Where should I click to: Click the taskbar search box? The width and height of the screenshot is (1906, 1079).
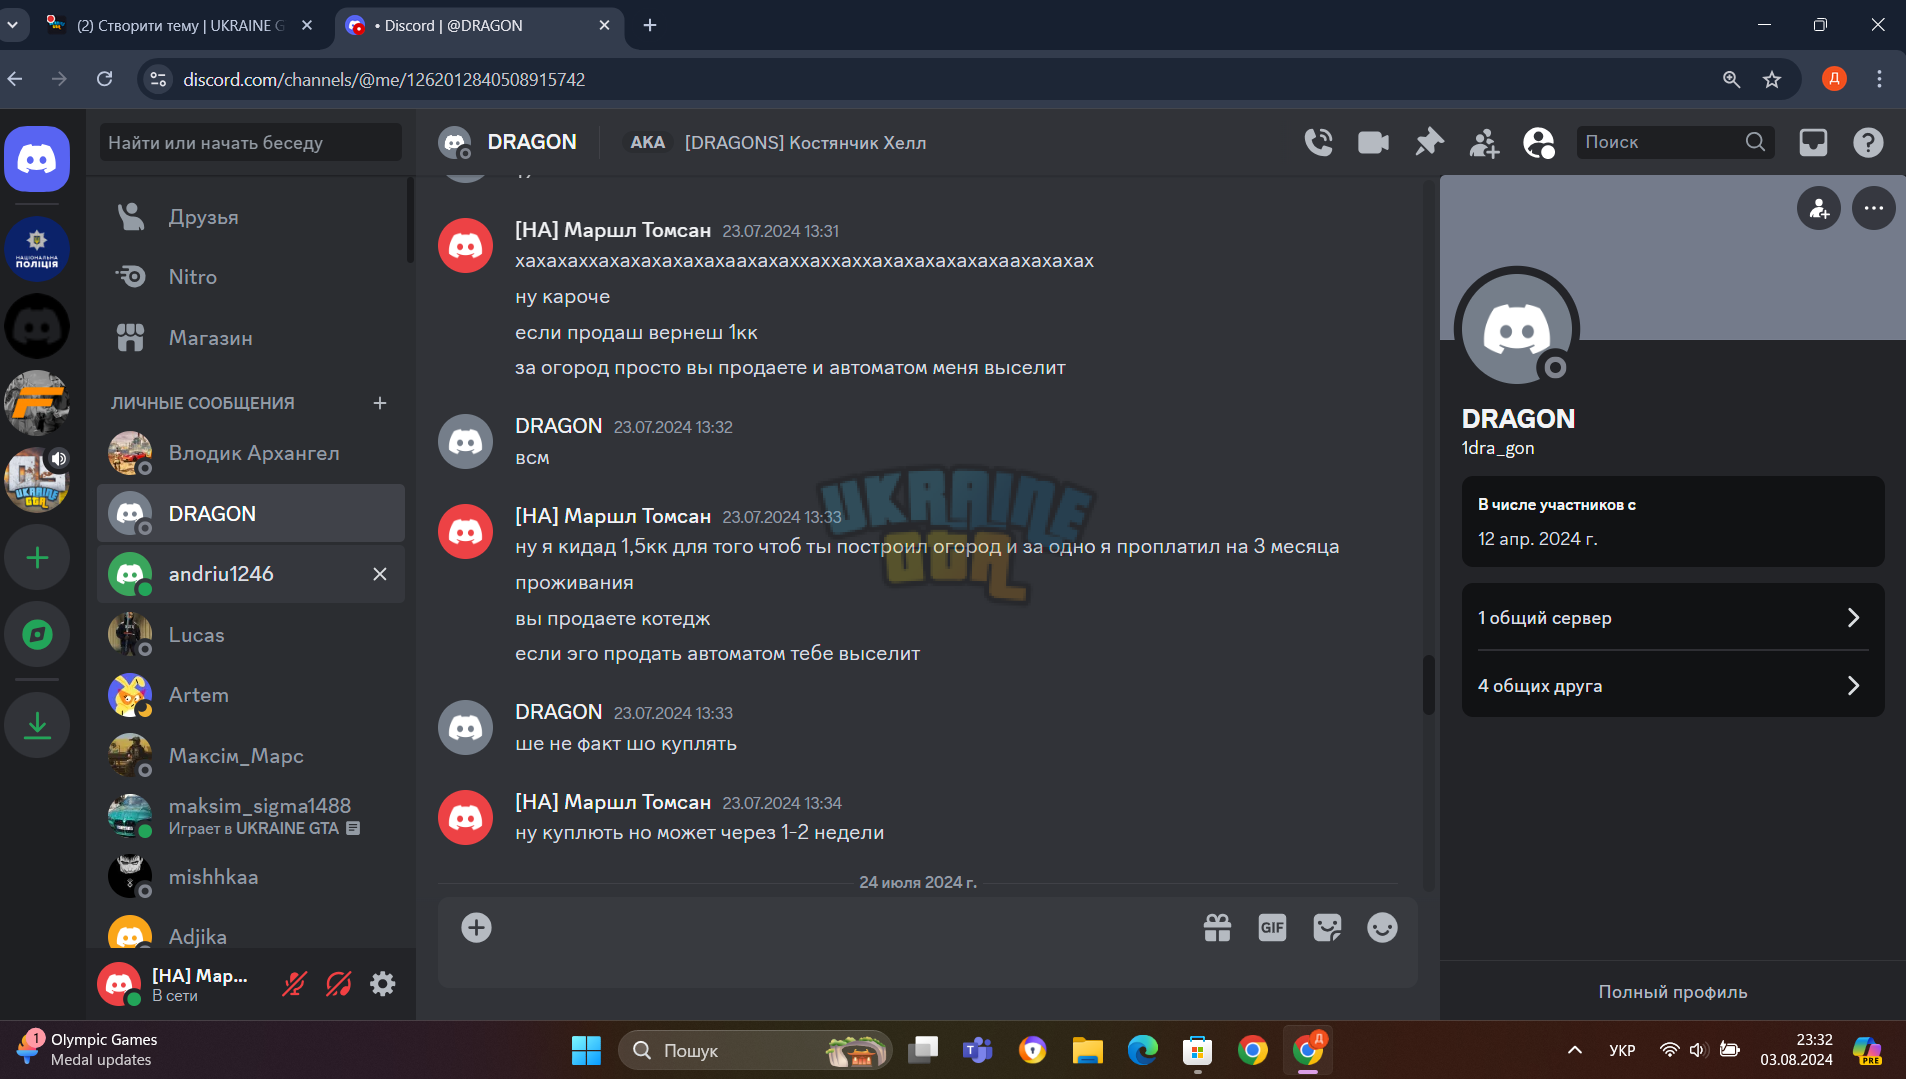click(x=755, y=1050)
